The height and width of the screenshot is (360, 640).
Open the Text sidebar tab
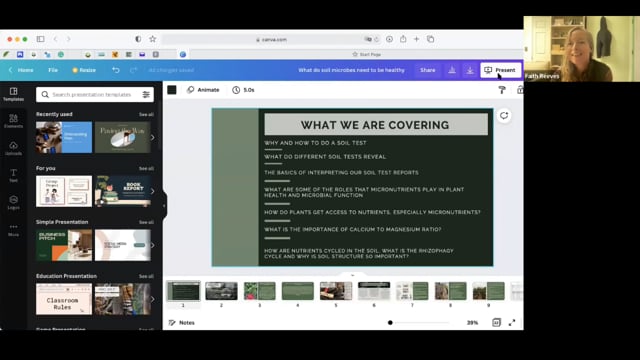(13, 176)
